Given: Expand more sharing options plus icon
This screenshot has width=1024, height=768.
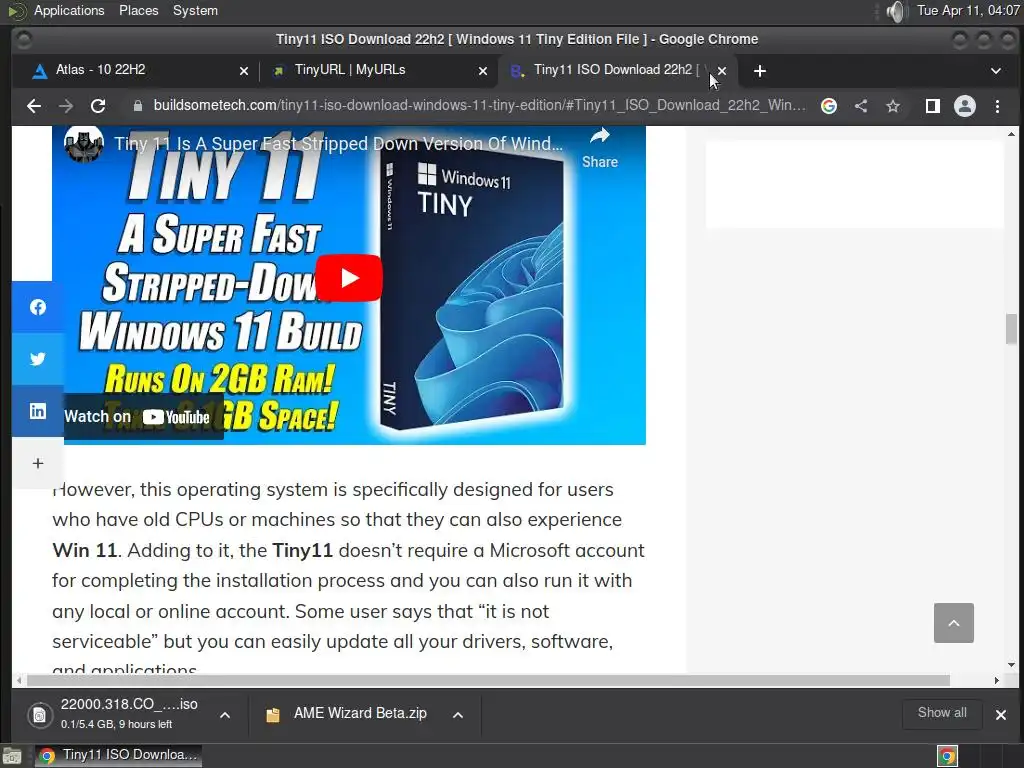Looking at the screenshot, I should coord(38,463).
